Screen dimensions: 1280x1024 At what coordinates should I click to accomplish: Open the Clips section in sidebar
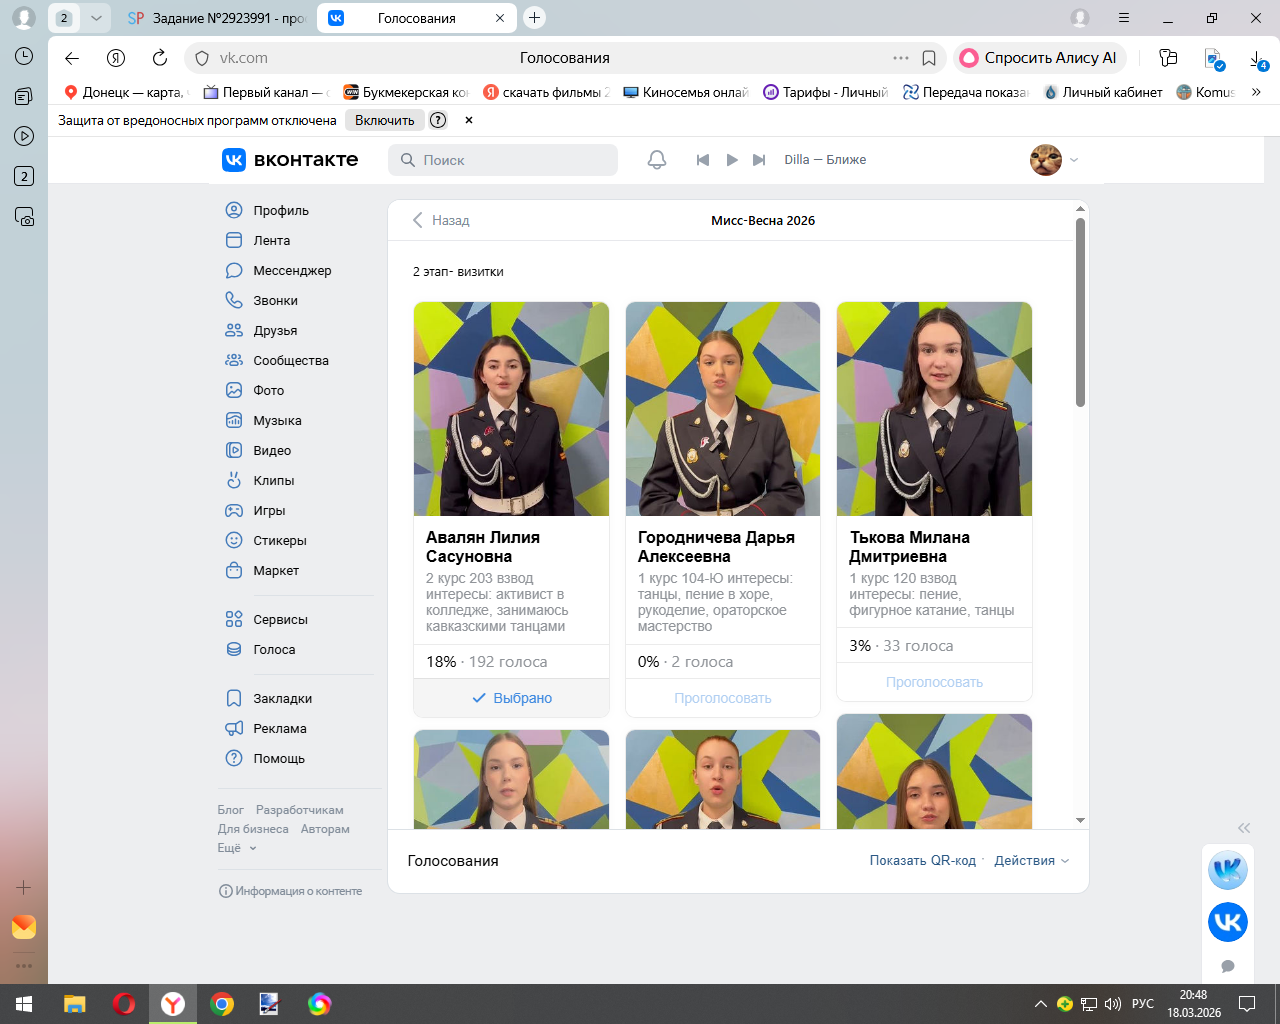(273, 480)
